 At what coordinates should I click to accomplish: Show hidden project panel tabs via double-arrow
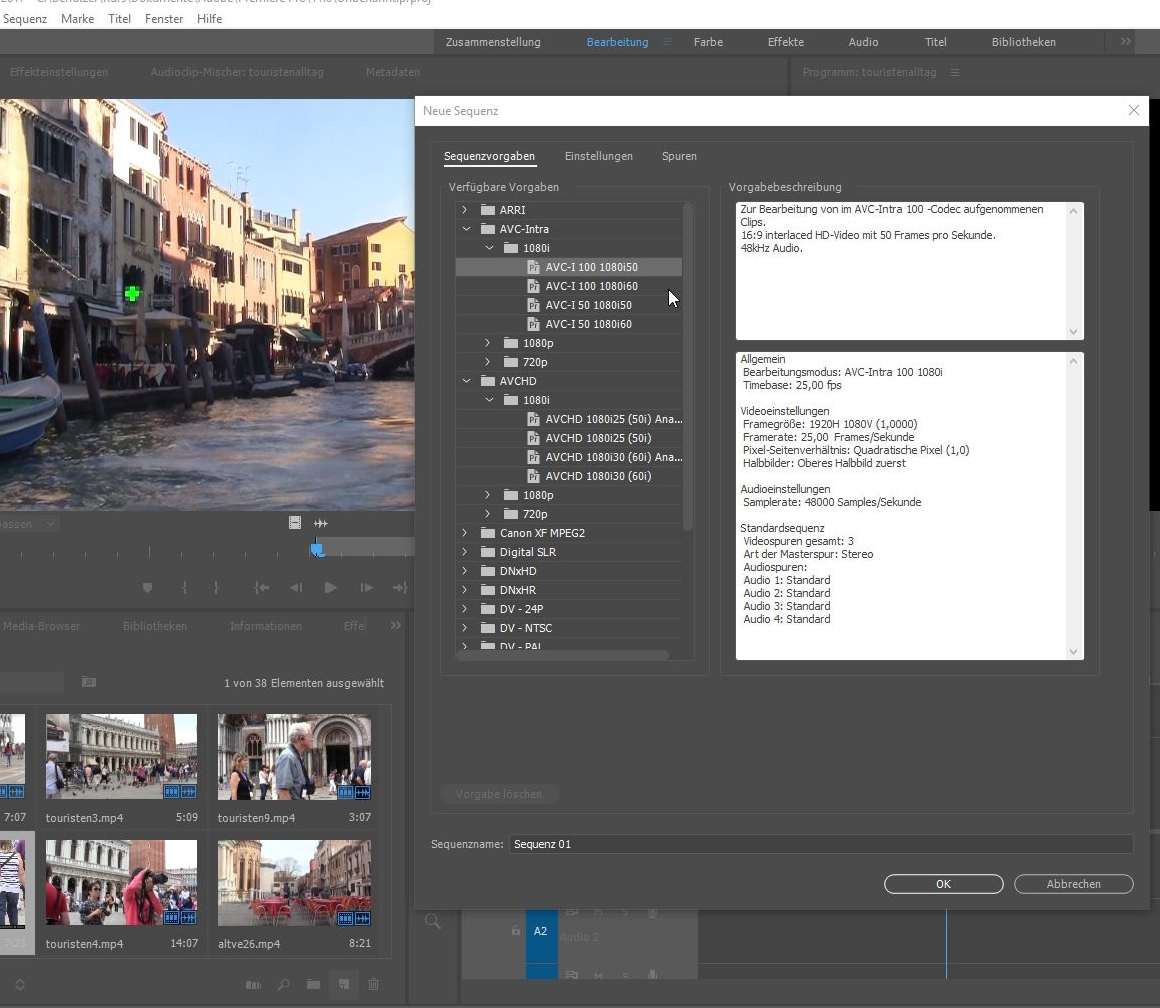pyautogui.click(x=396, y=626)
